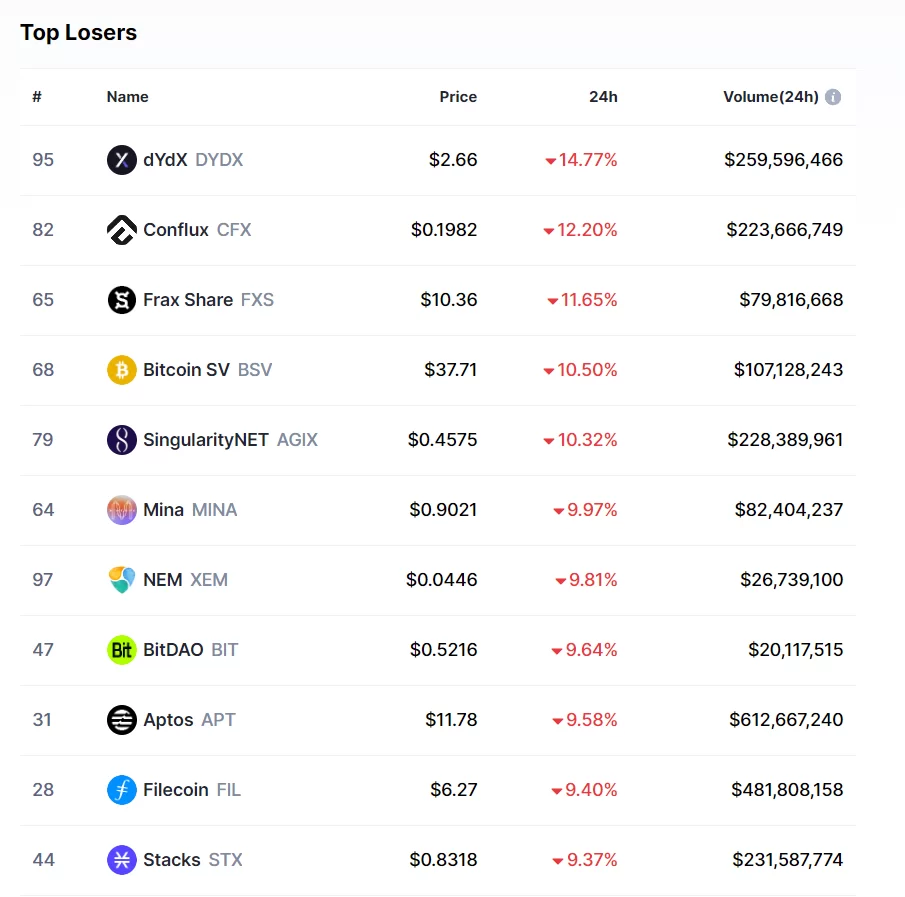
Task: Click the dYdX coin logo icon
Action: 122,160
